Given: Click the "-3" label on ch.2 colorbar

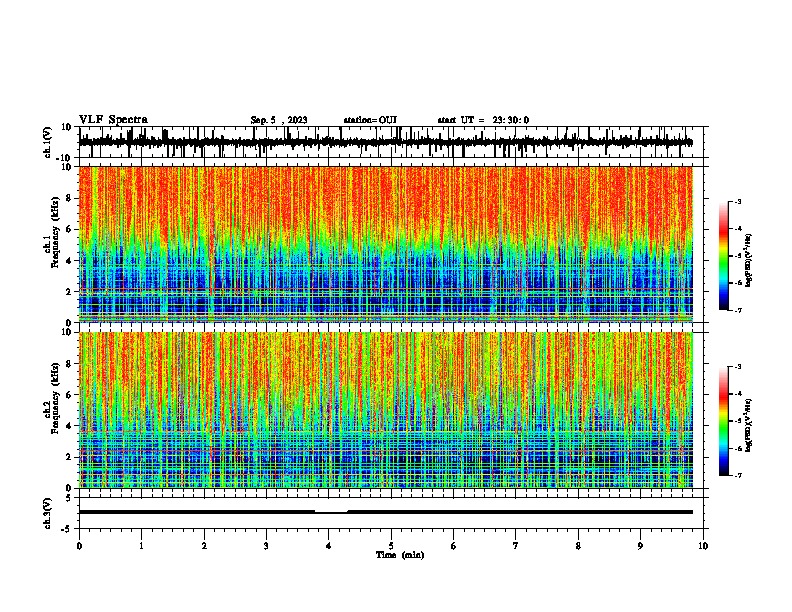Looking at the screenshot, I should point(737,367).
